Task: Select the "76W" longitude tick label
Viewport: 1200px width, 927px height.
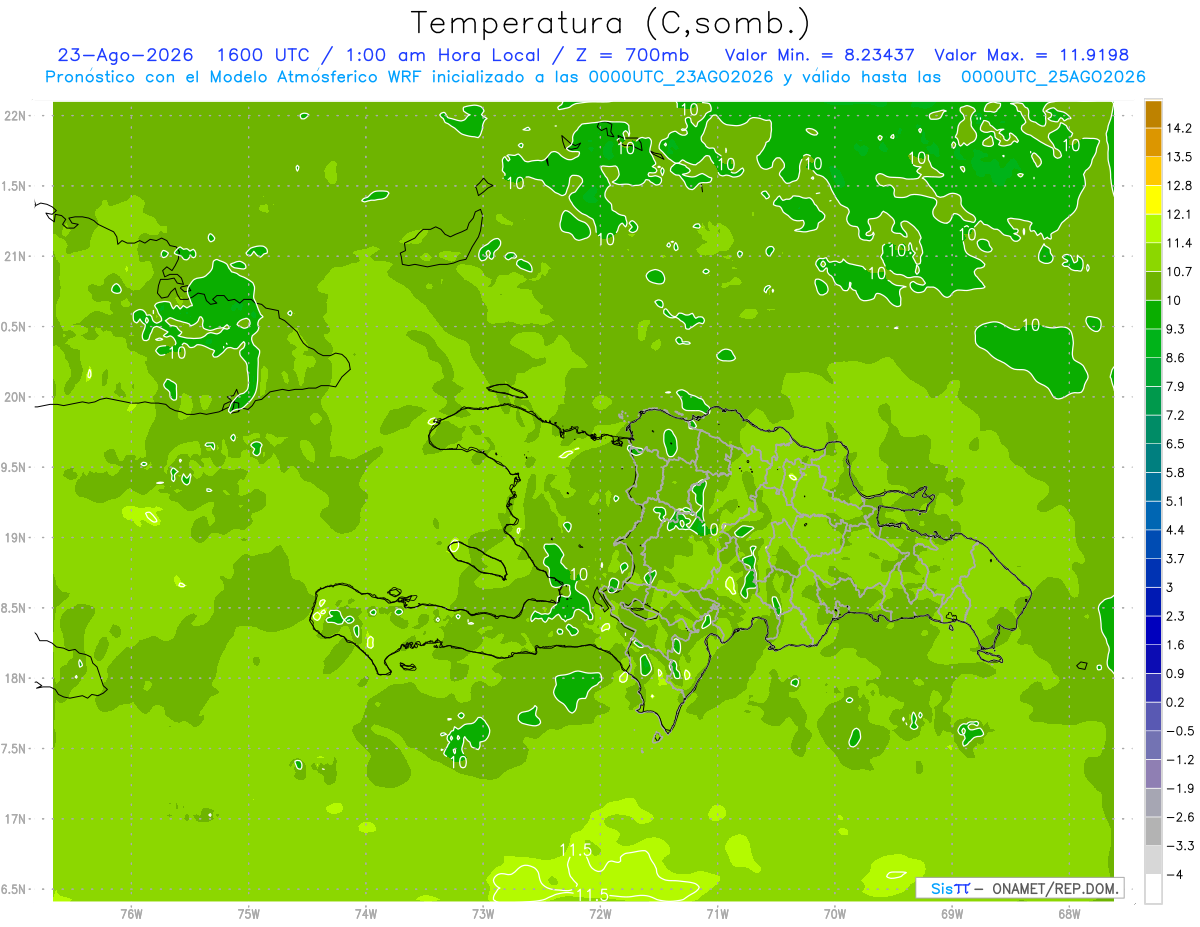Action: point(131,914)
